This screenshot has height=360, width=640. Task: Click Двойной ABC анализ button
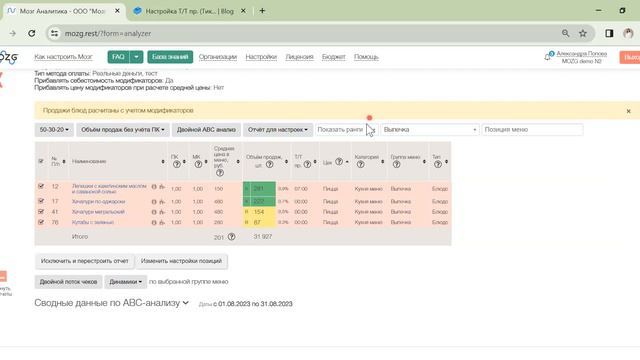point(206,130)
